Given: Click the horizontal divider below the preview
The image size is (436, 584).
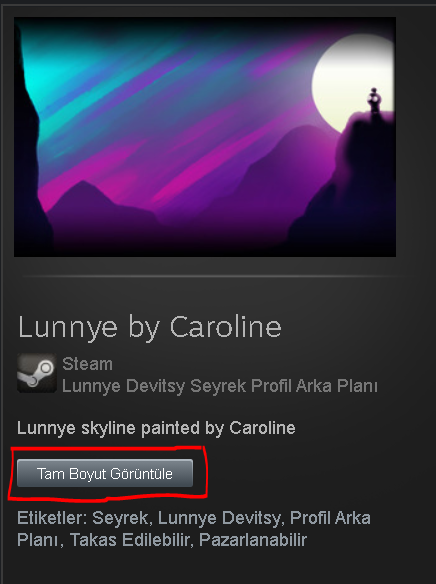Looking at the screenshot, I should coord(214,276).
